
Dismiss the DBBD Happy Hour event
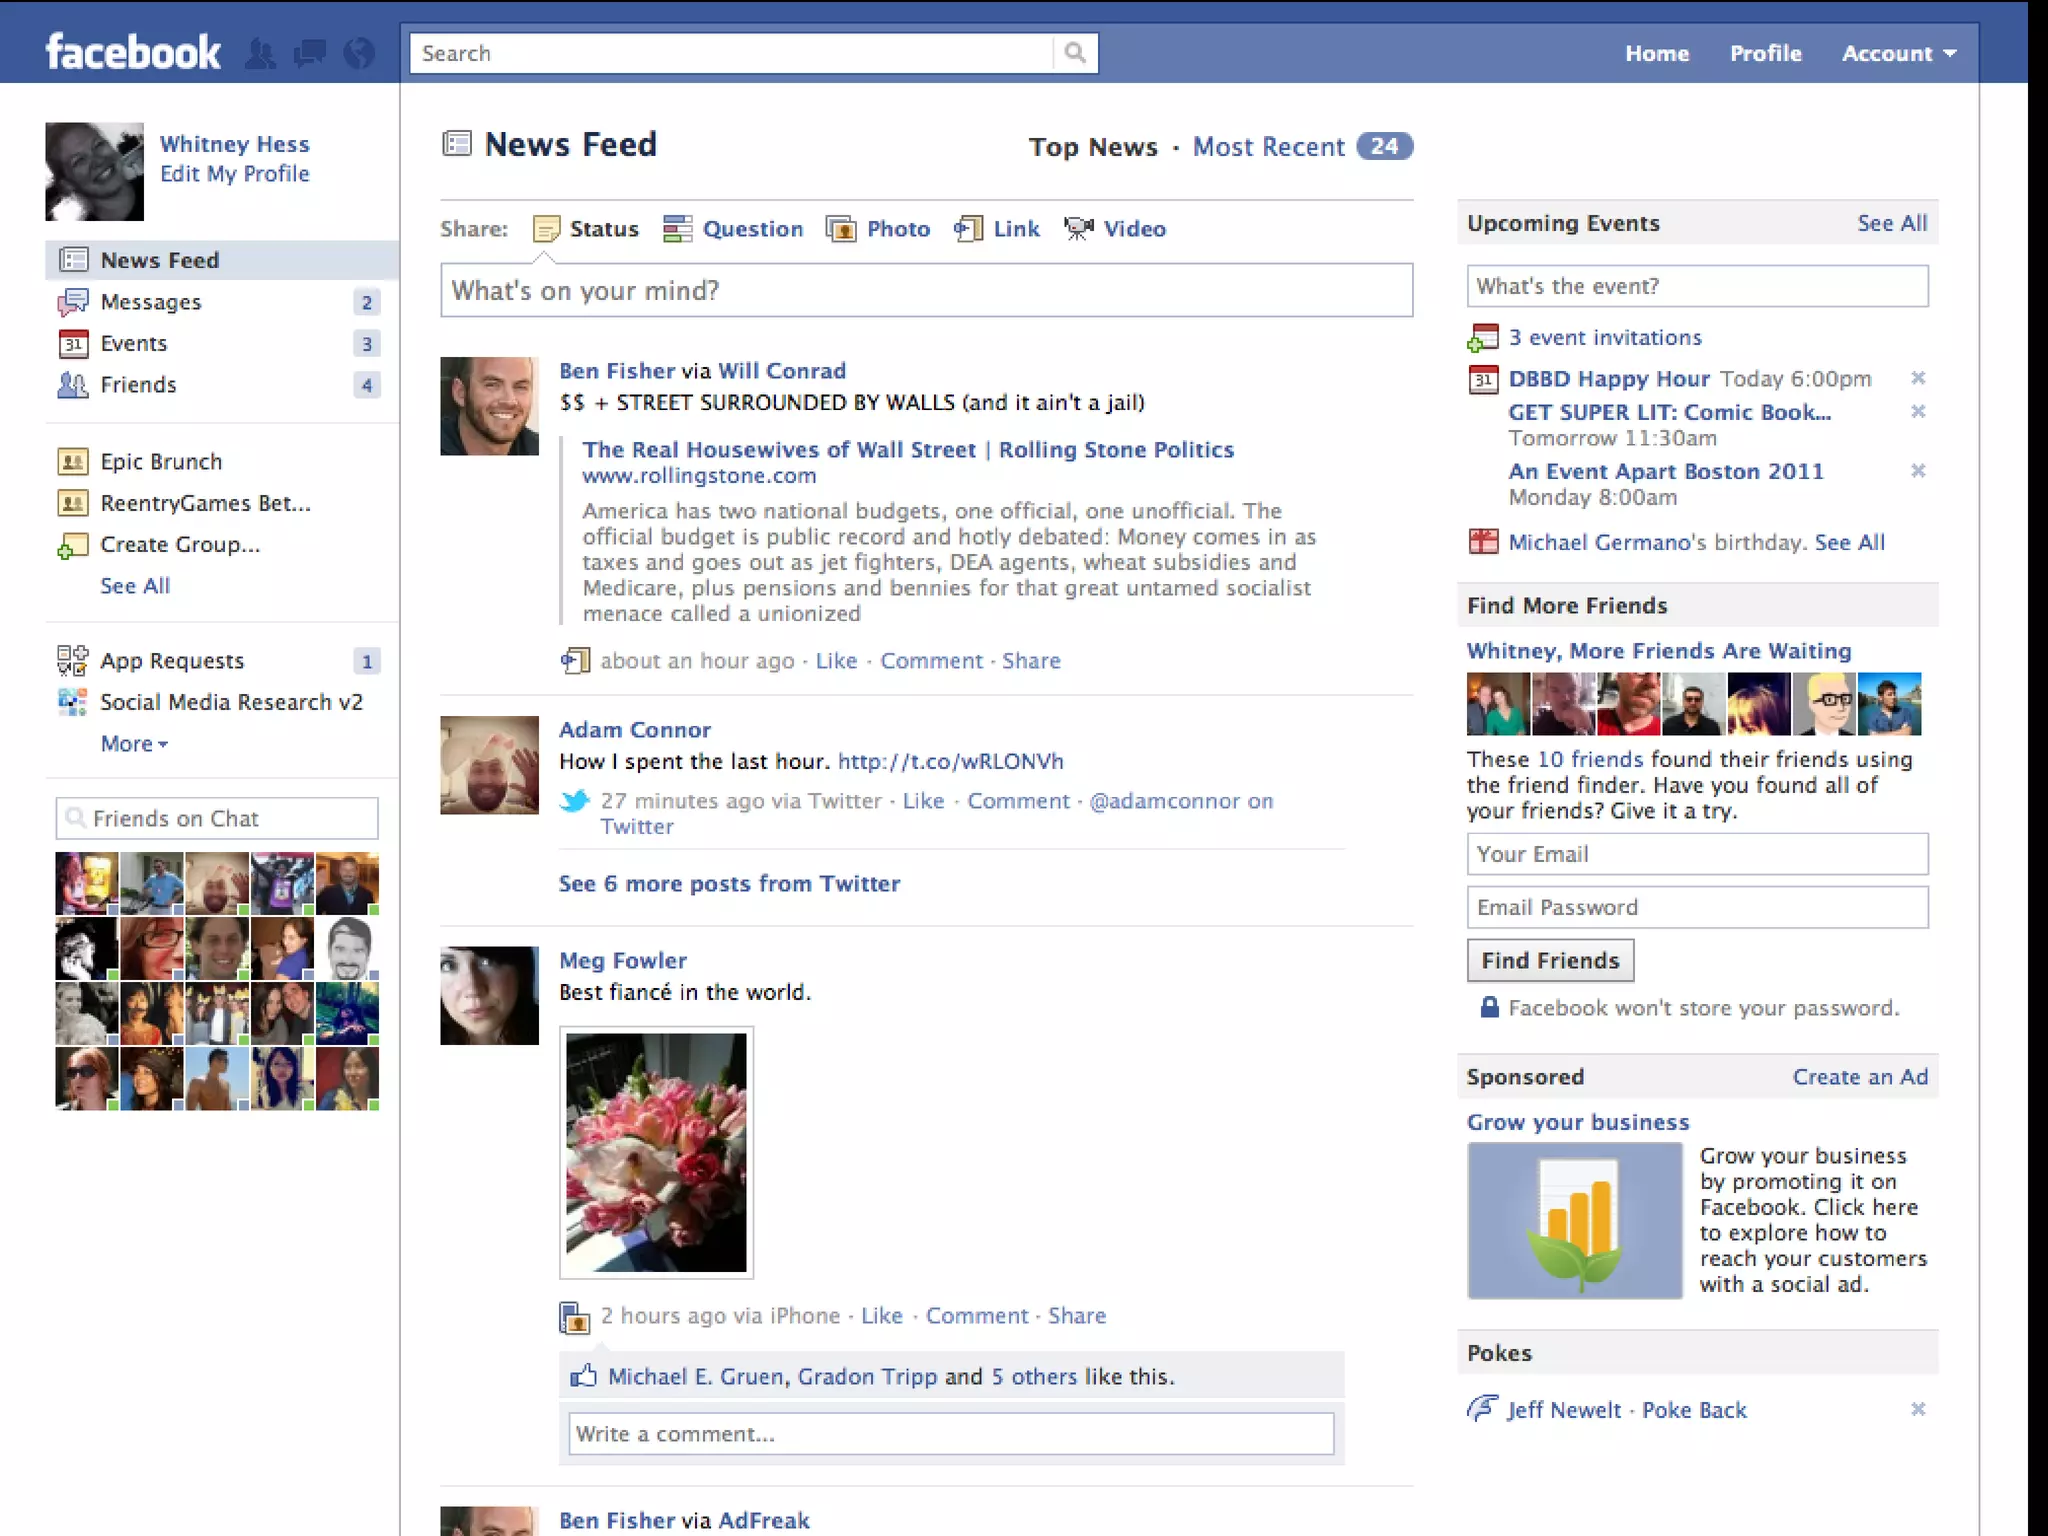(x=1918, y=378)
